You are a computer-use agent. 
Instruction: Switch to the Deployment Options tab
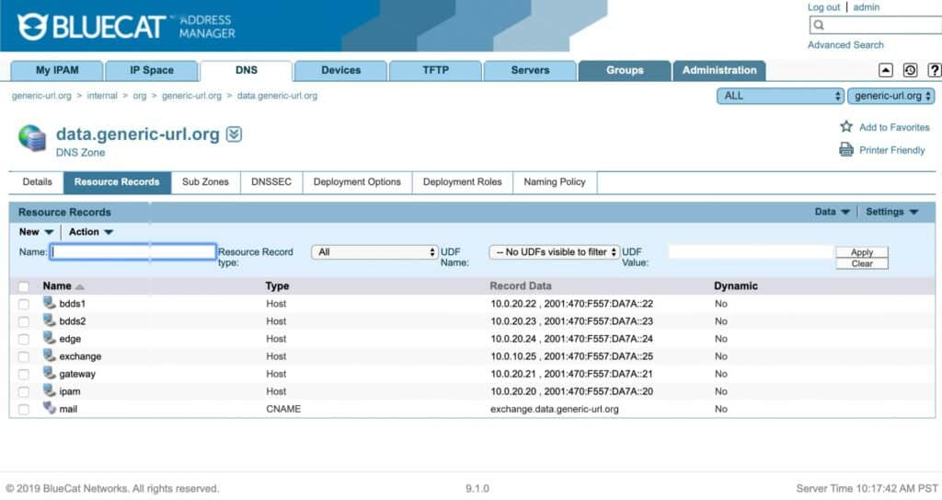pyautogui.click(x=357, y=182)
